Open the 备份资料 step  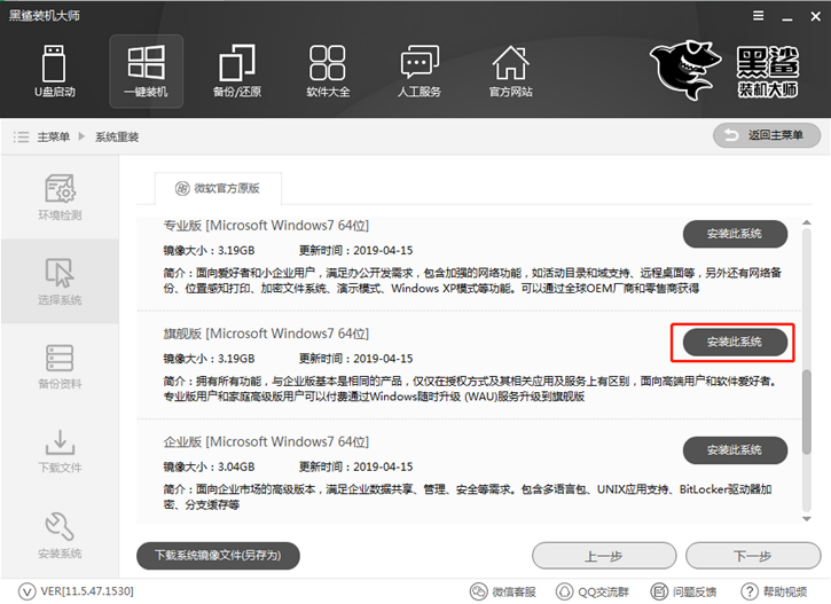[57, 368]
